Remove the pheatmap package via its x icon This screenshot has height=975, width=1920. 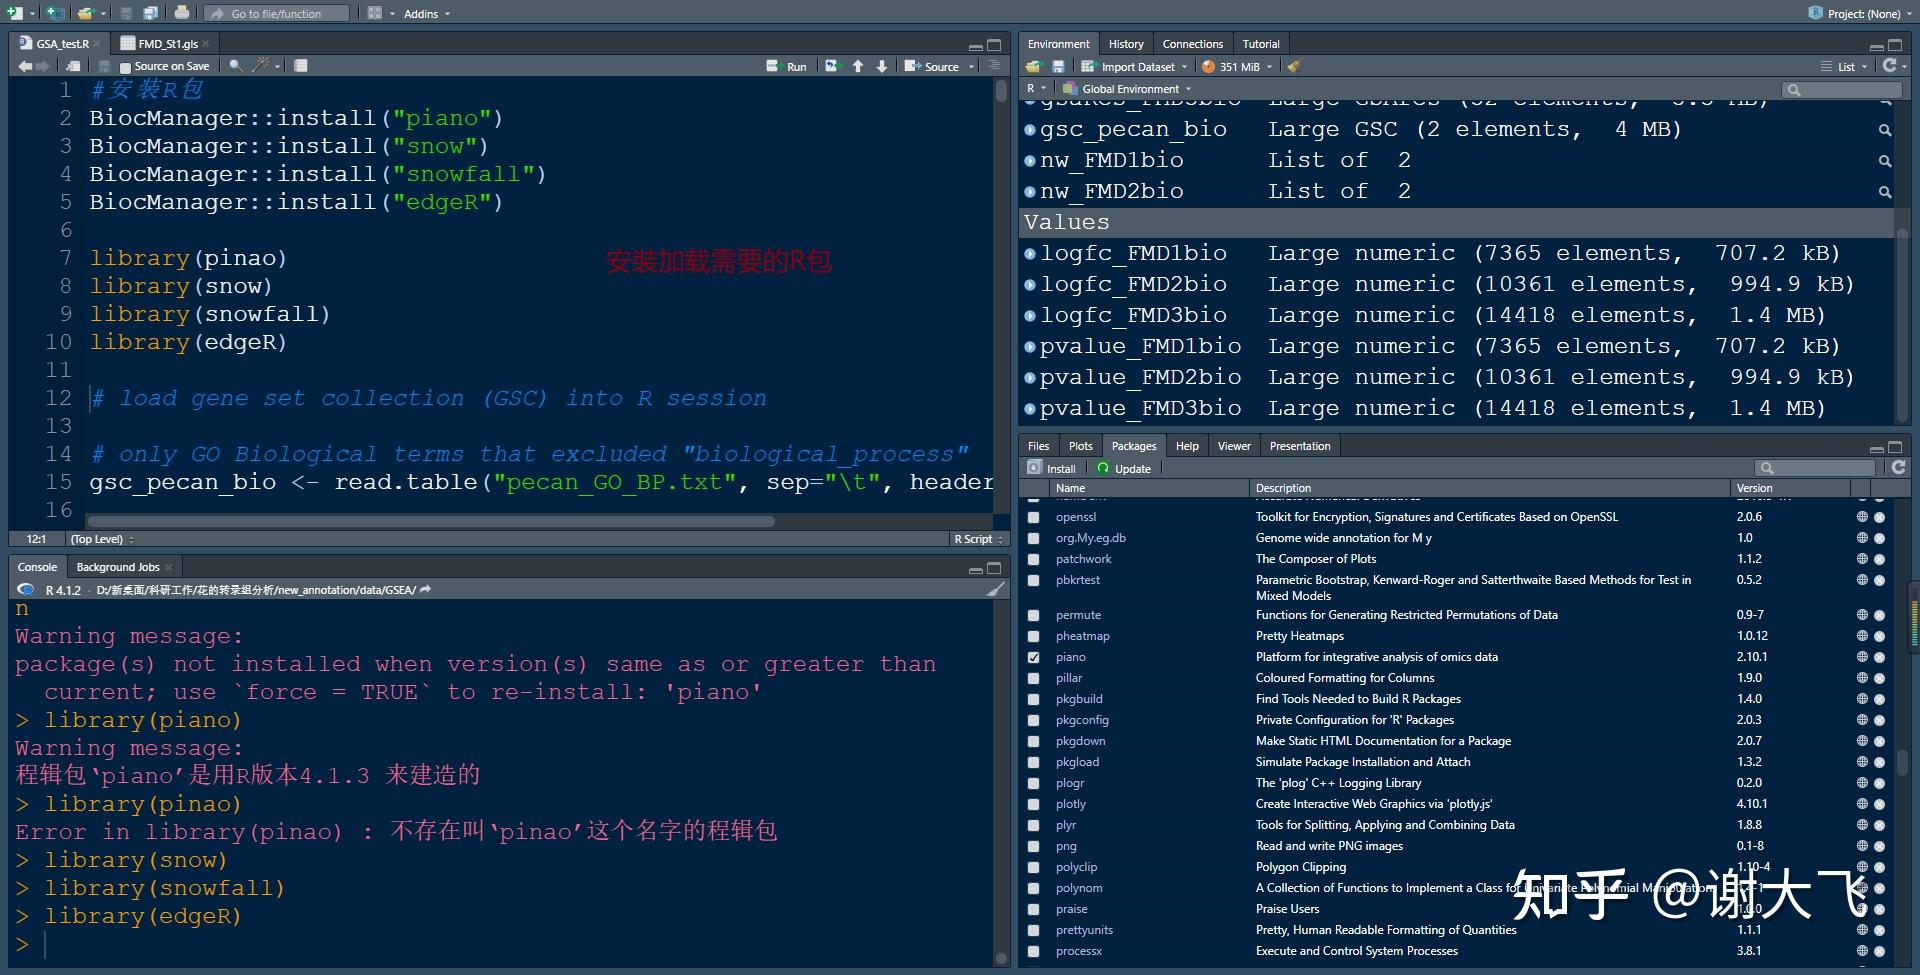click(x=1879, y=636)
